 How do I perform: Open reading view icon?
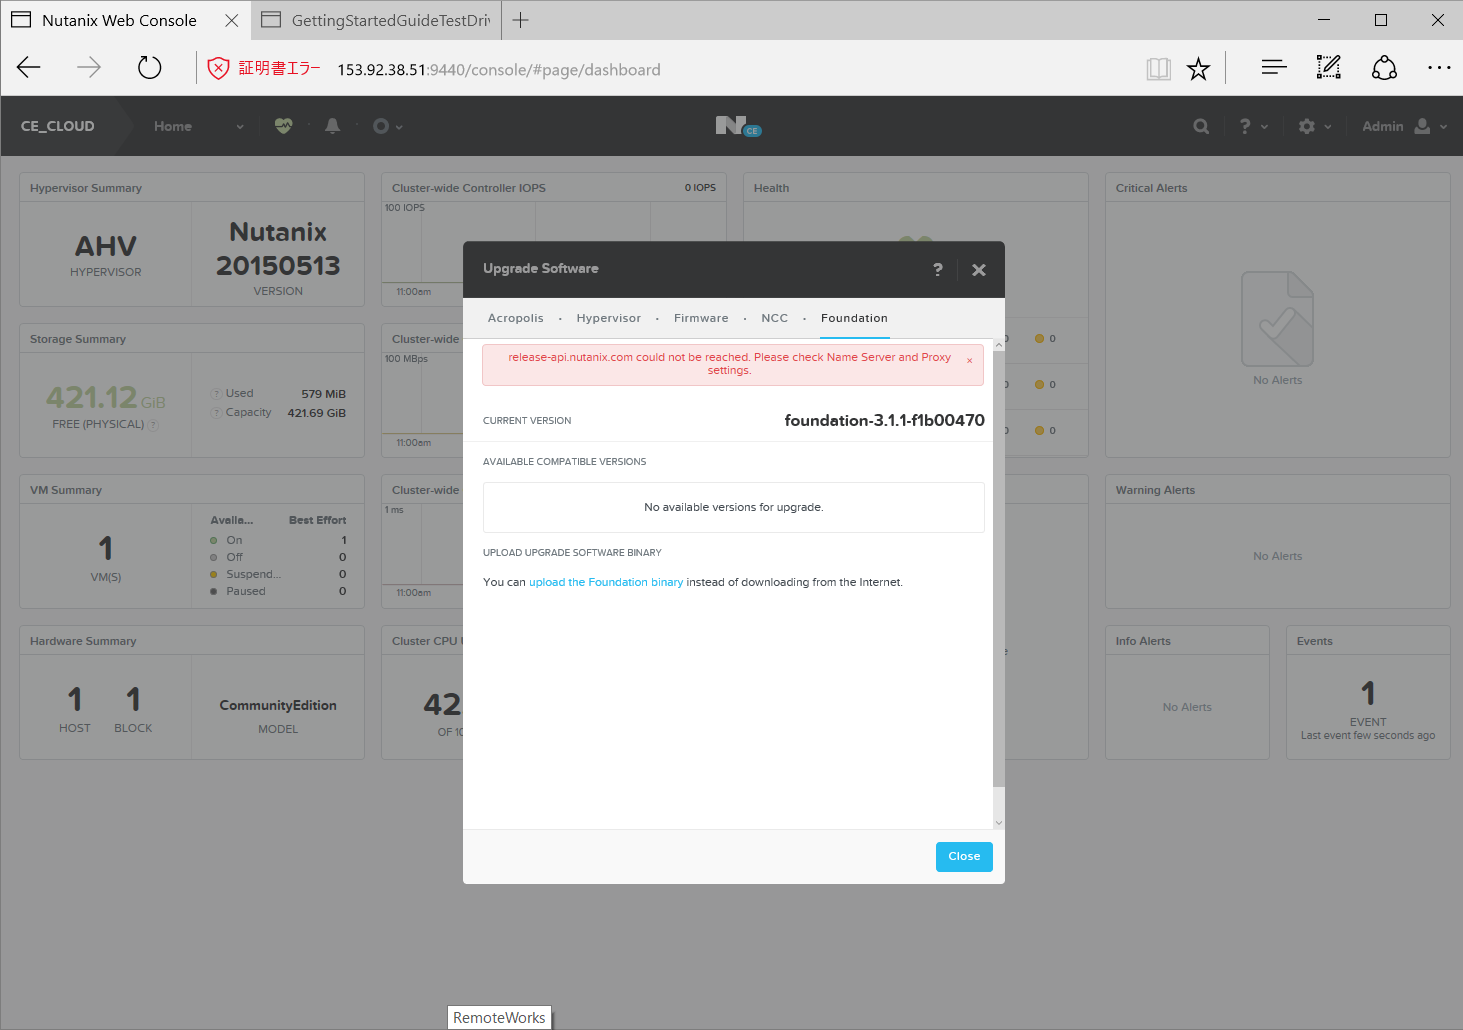[x=1158, y=69]
